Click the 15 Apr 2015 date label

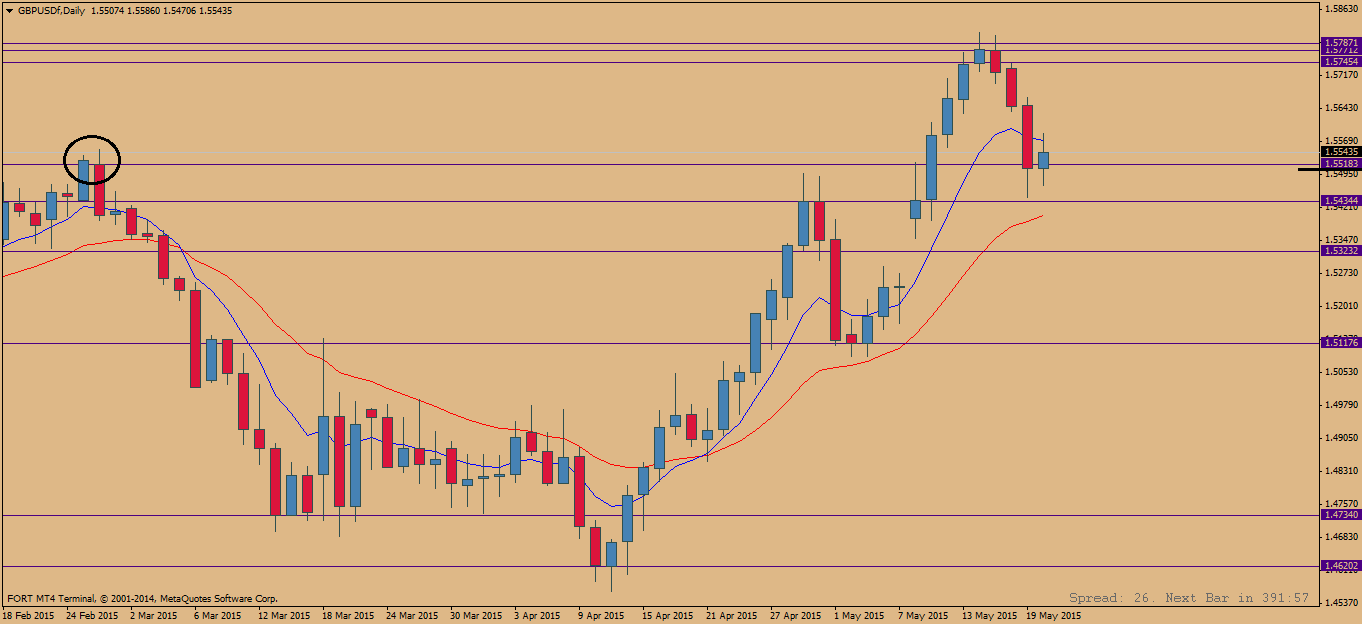pyautogui.click(x=668, y=616)
